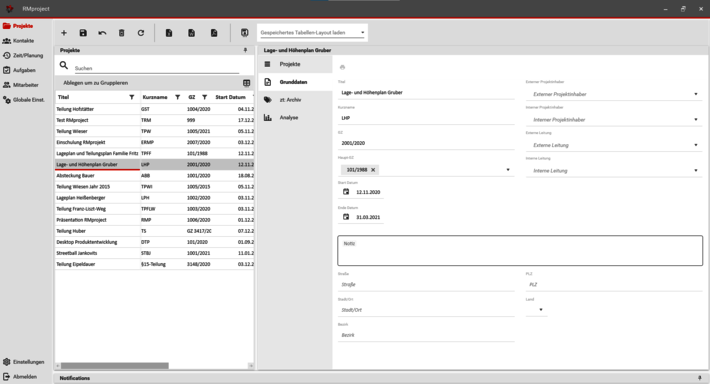Switch to the Analyse tab
Viewport: 710px width, 384px height.
295,117
